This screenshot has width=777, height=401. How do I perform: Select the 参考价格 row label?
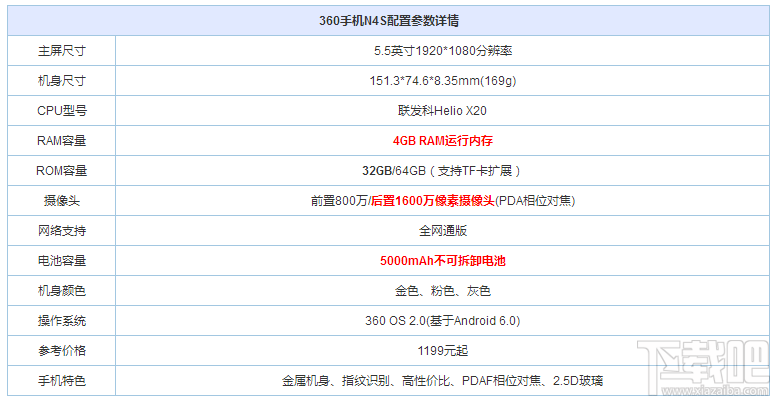(61, 351)
